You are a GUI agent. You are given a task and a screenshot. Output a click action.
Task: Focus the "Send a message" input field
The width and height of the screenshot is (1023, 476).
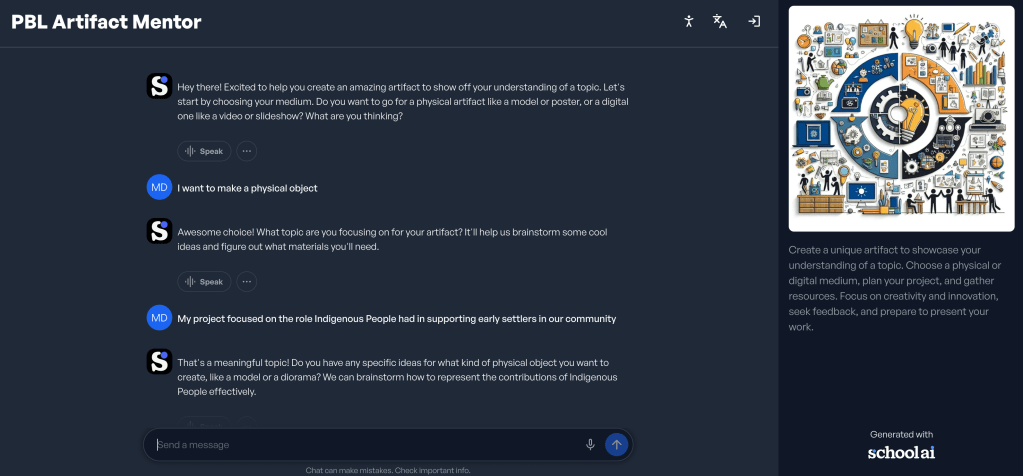[365, 445]
